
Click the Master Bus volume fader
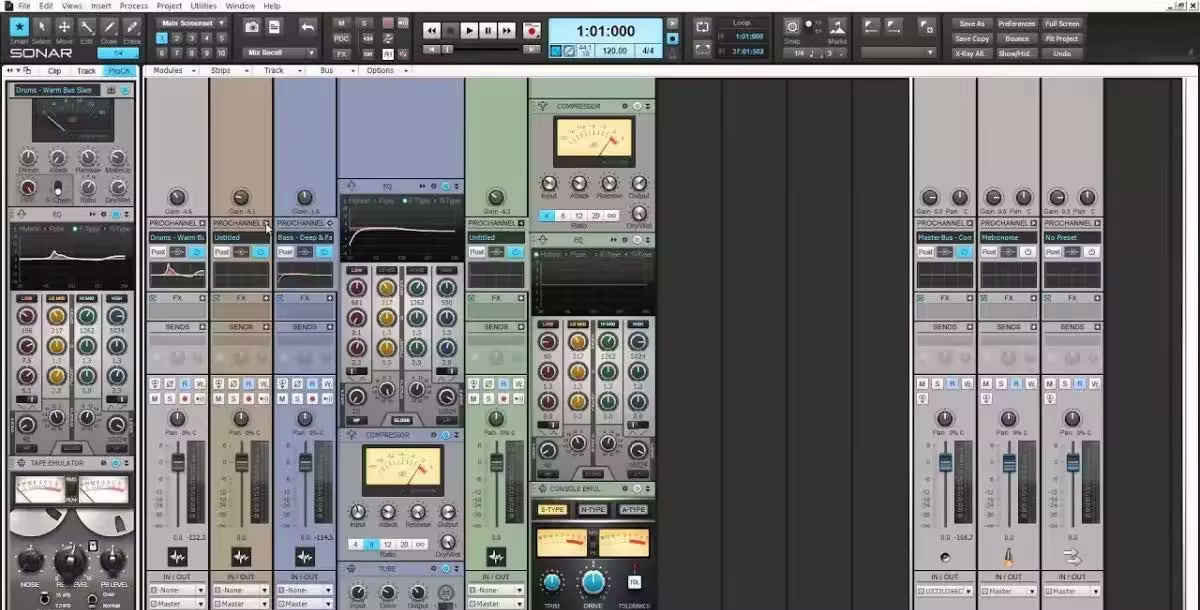[945, 463]
